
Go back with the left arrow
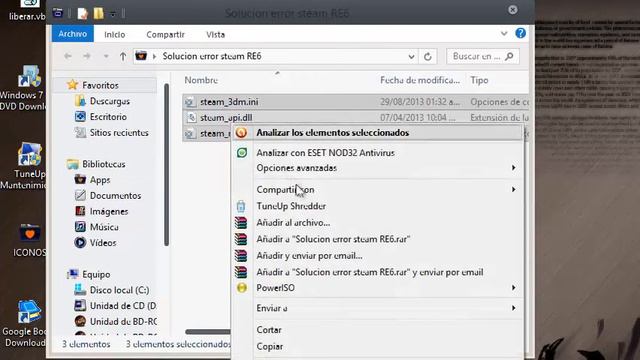point(68,56)
